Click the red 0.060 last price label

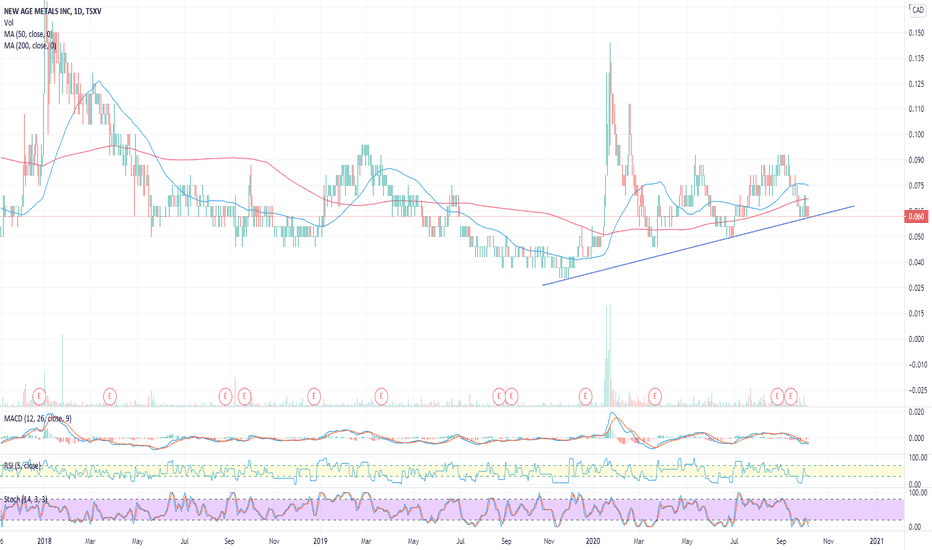(x=916, y=216)
